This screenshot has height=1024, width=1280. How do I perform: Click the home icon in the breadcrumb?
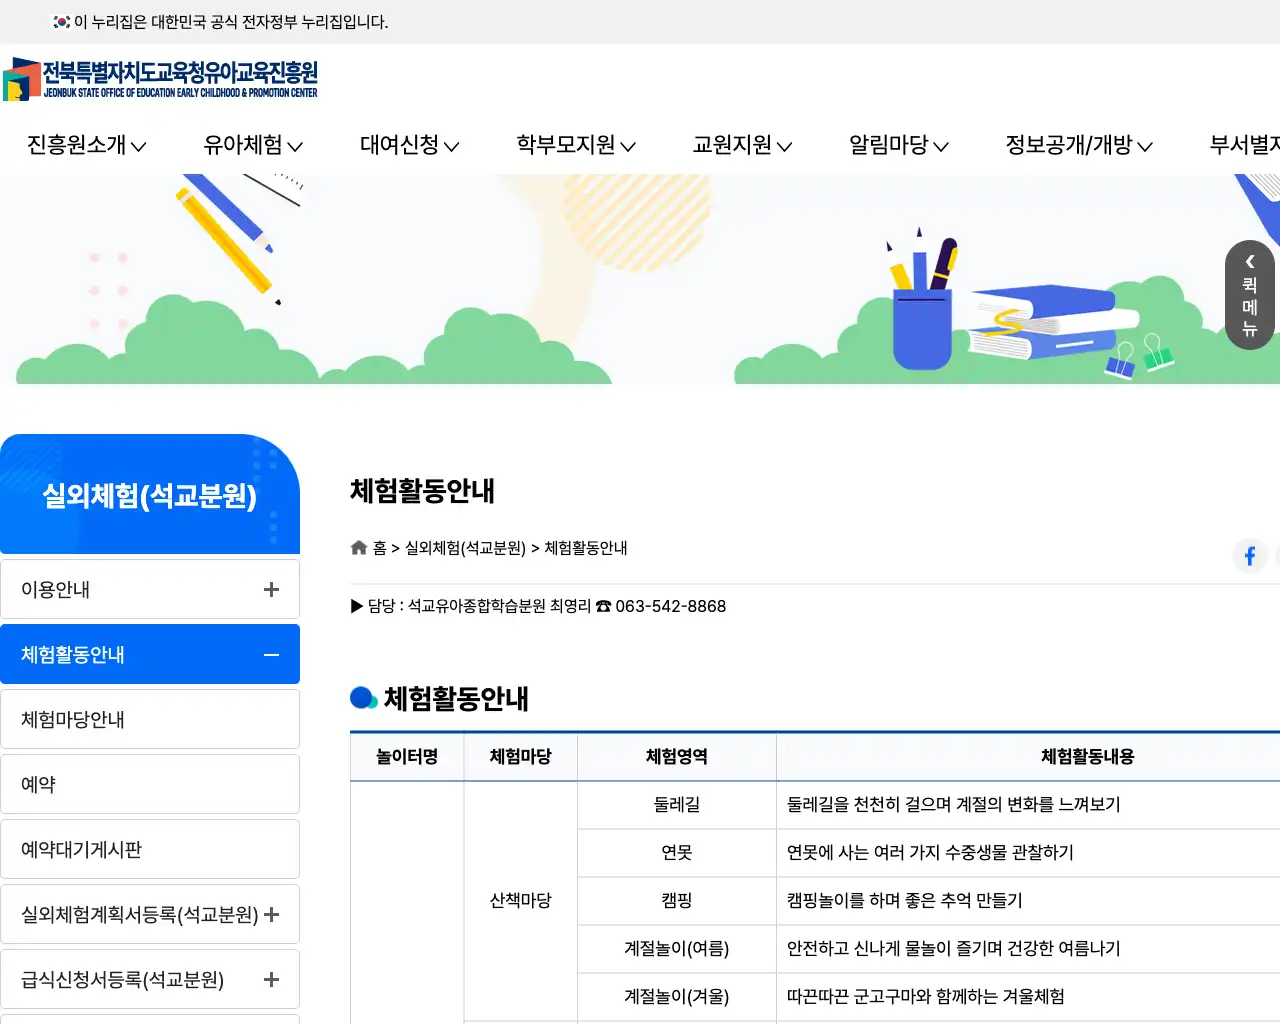(x=358, y=547)
